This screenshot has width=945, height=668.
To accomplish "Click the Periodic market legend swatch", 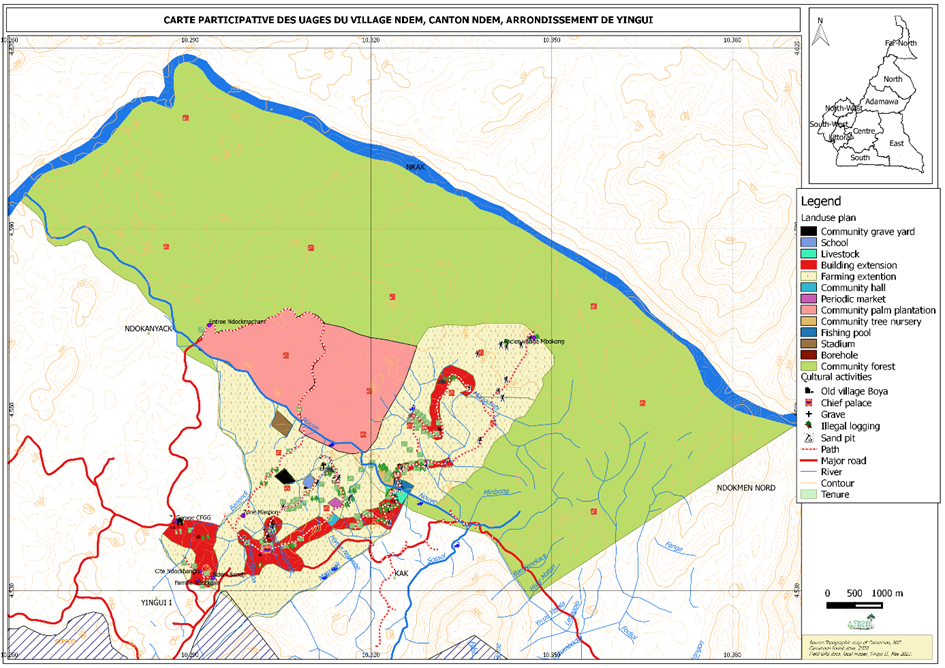I will (809, 299).
